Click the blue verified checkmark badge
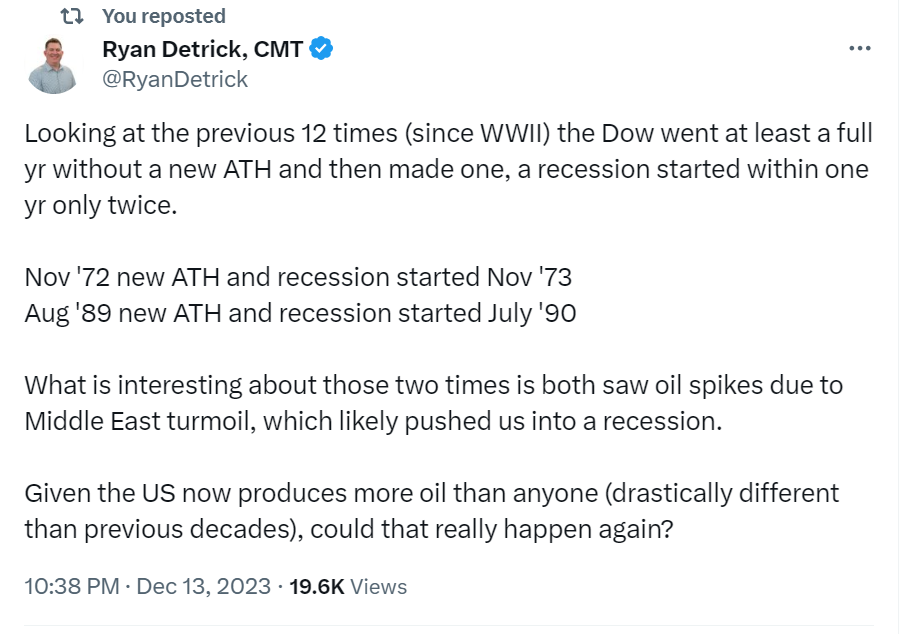Screen dimensions: 908x634 coord(321,49)
